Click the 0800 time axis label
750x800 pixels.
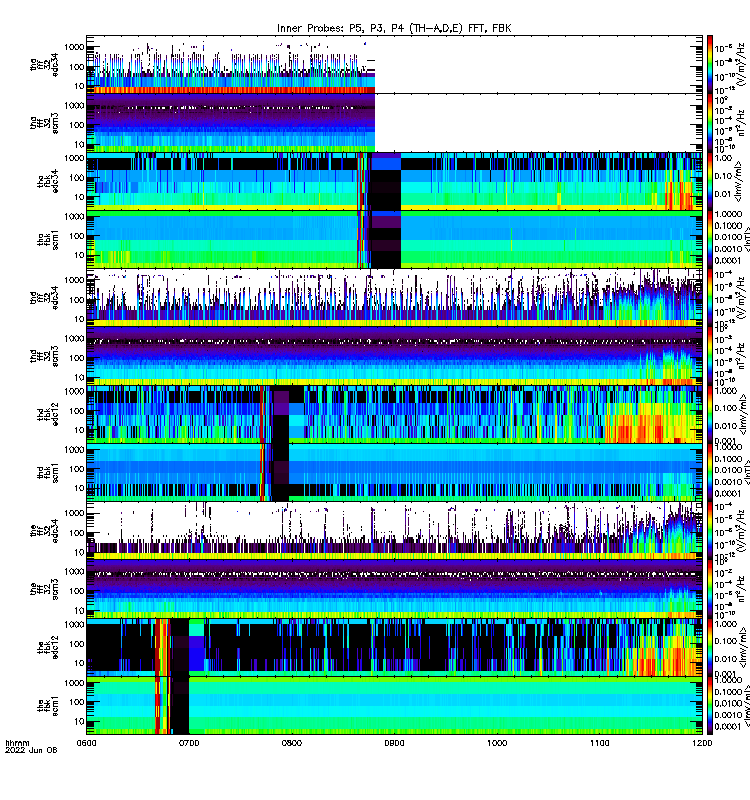(x=292, y=743)
